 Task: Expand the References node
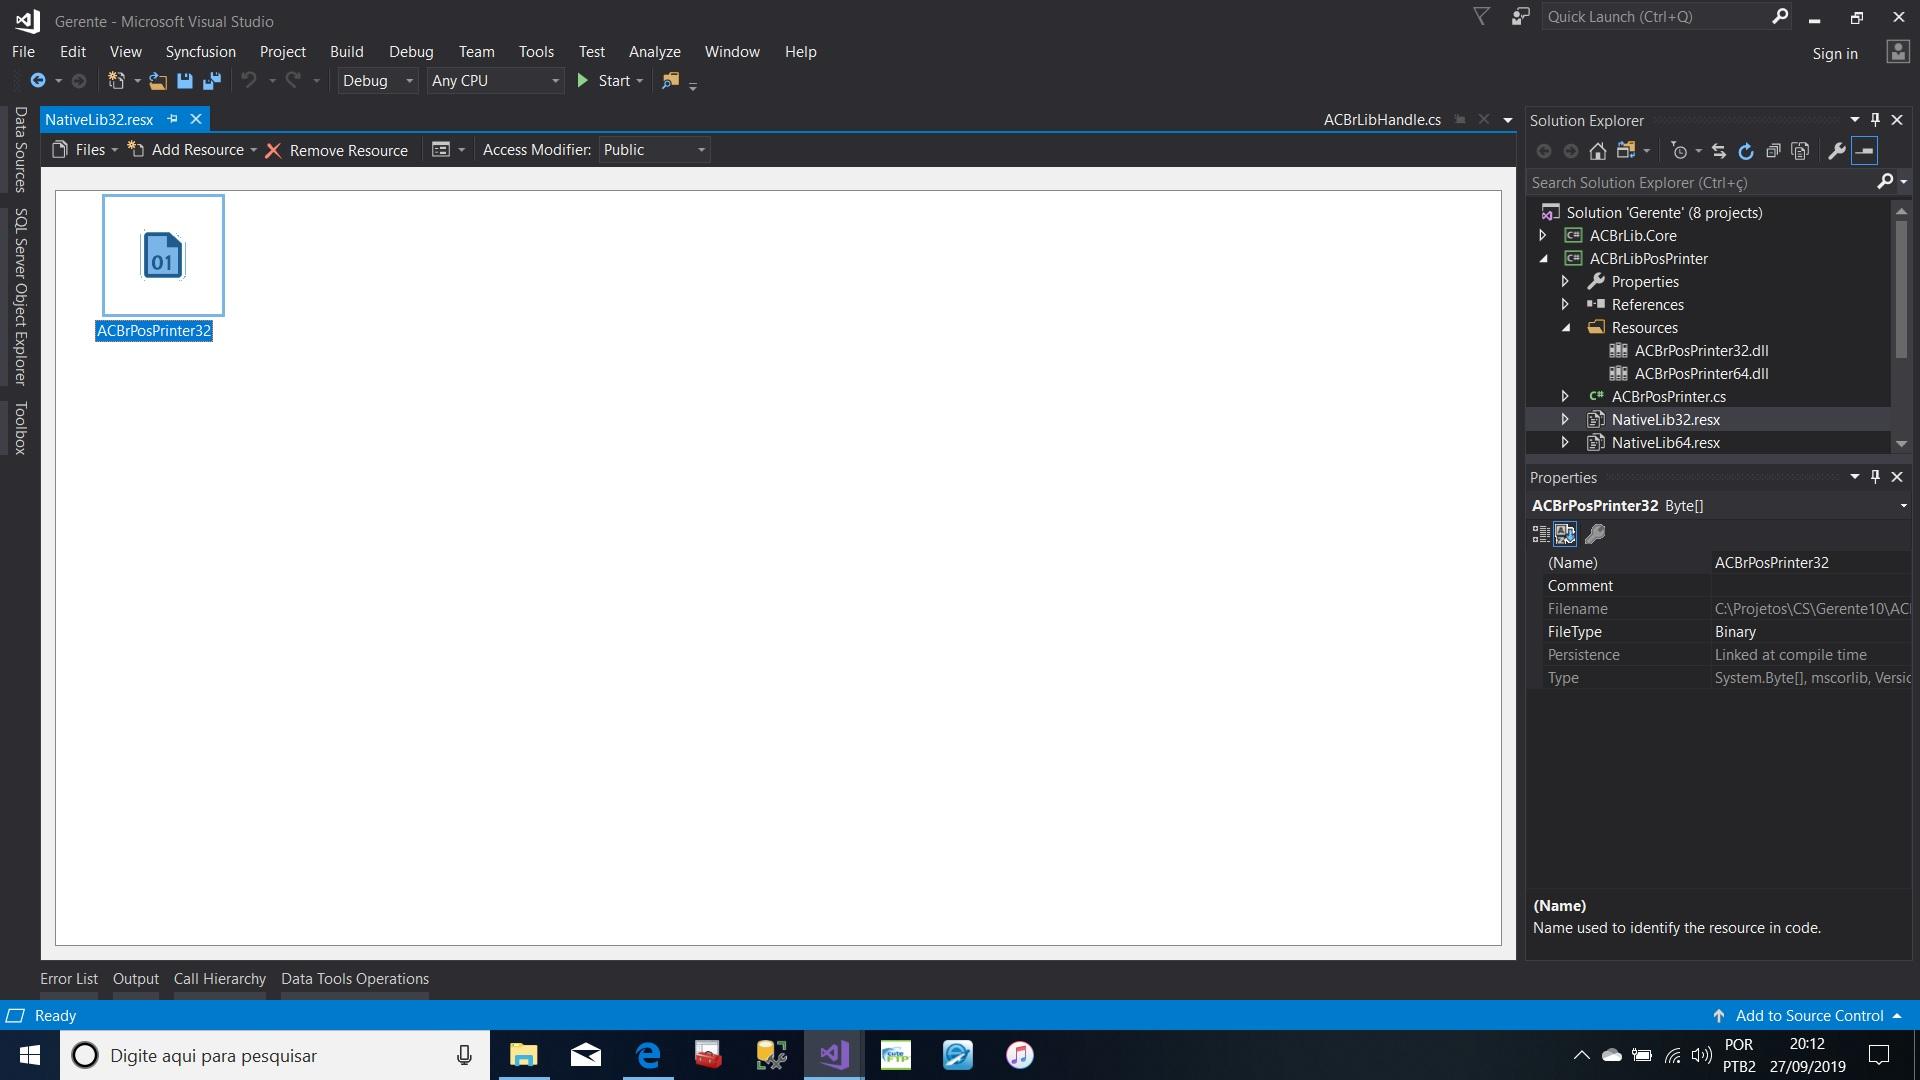click(1566, 305)
